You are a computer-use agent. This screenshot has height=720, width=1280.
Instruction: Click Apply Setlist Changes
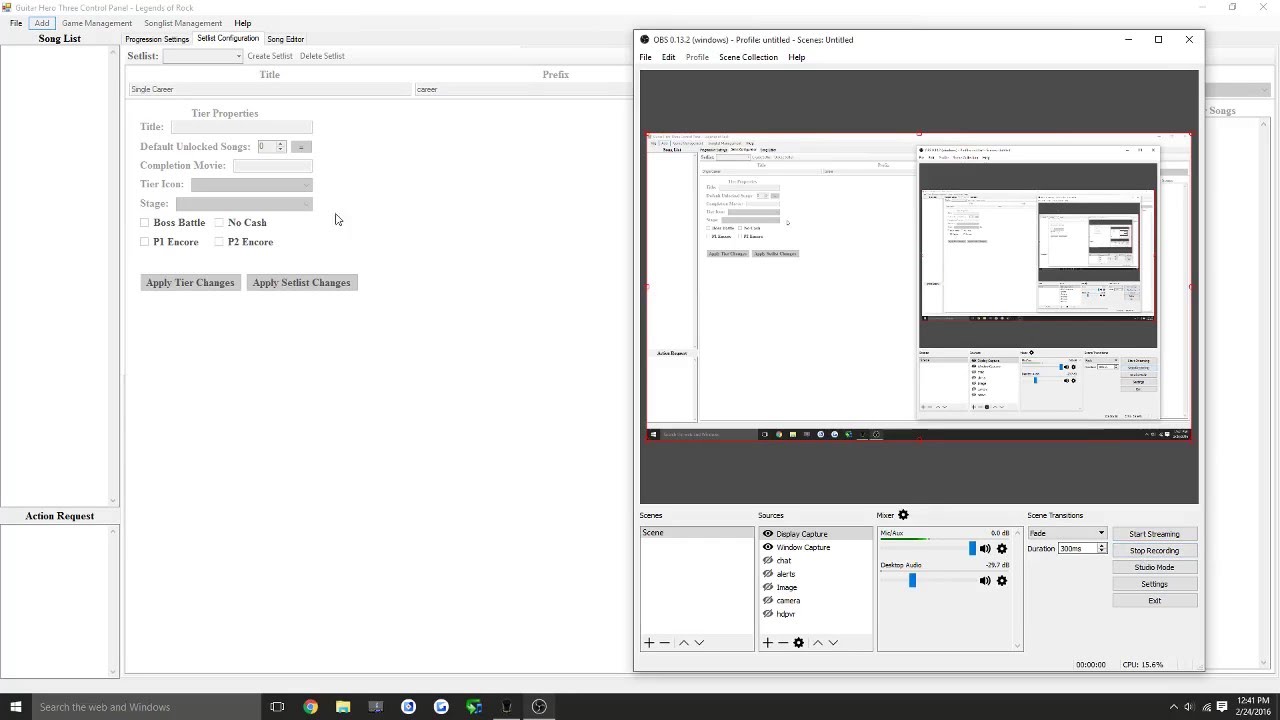tap(301, 283)
